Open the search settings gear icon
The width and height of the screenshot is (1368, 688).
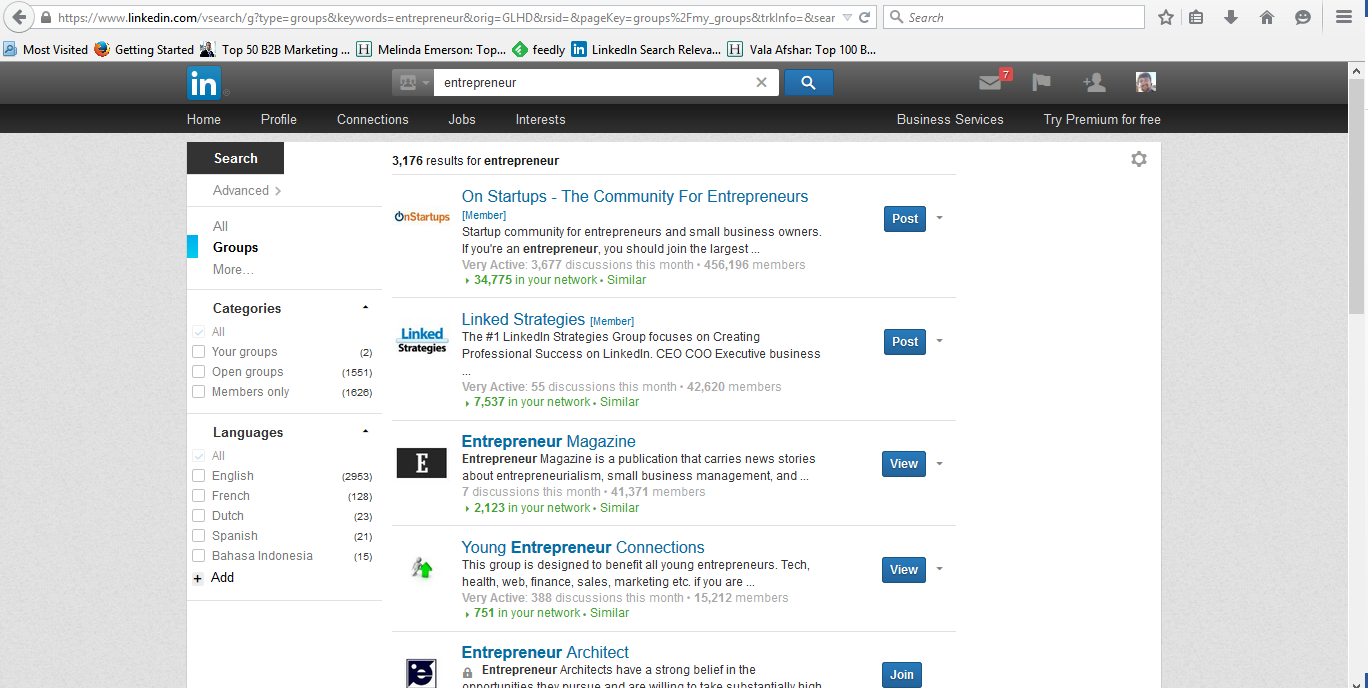(1138, 159)
